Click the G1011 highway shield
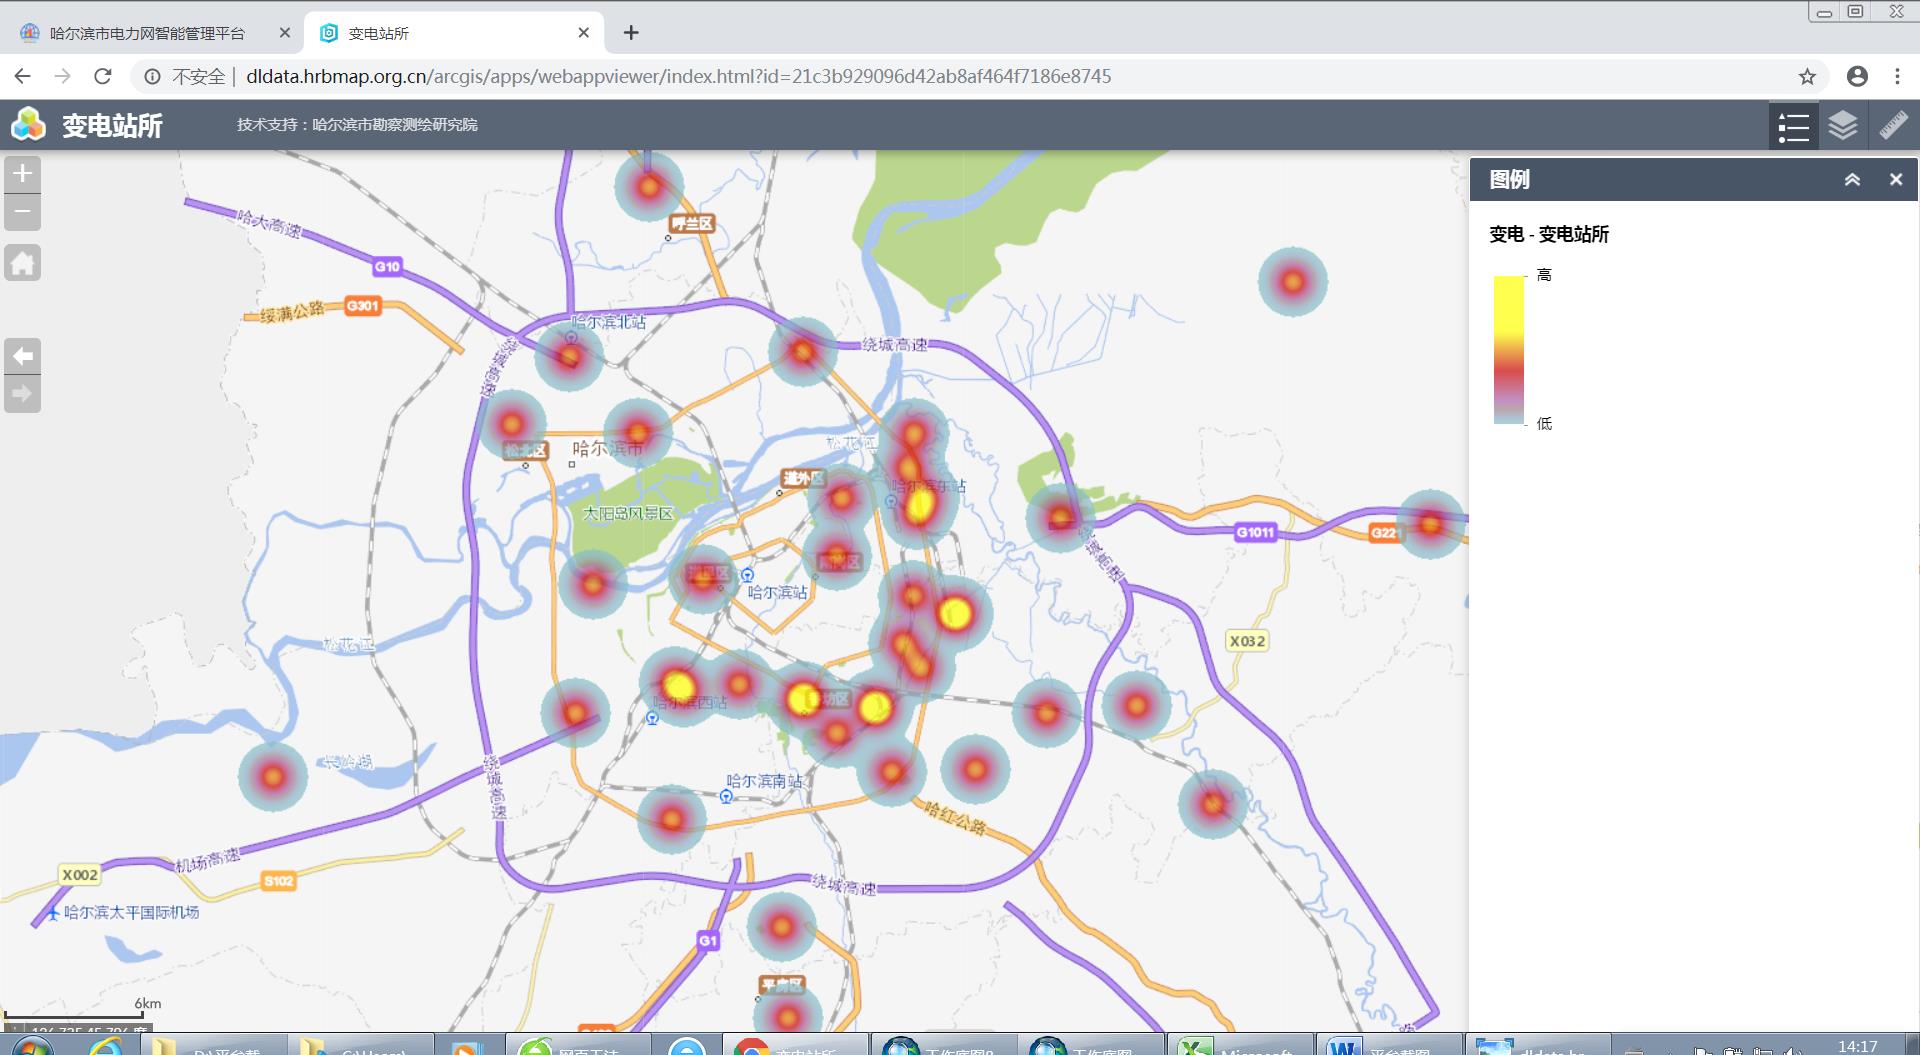This screenshot has width=1920, height=1055. [1255, 532]
